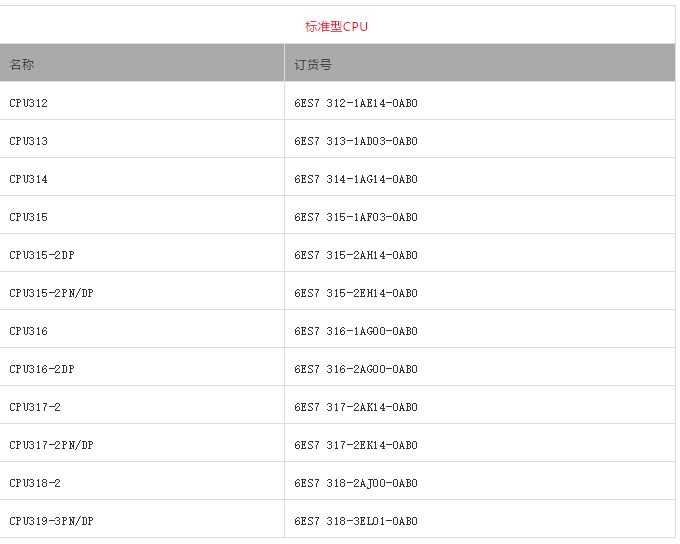Click order number 6ES7 318-3EL01-0AB0
This screenshot has height=544, width=680.
point(356,521)
